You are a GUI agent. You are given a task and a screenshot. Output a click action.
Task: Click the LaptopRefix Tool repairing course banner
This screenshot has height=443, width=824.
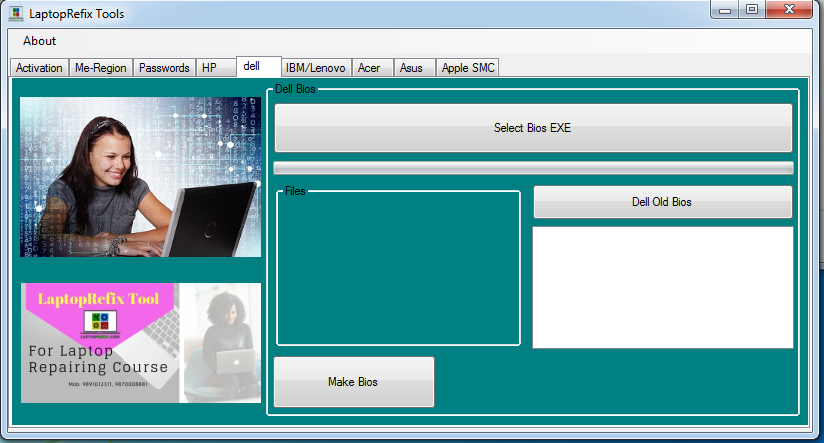tap(141, 343)
